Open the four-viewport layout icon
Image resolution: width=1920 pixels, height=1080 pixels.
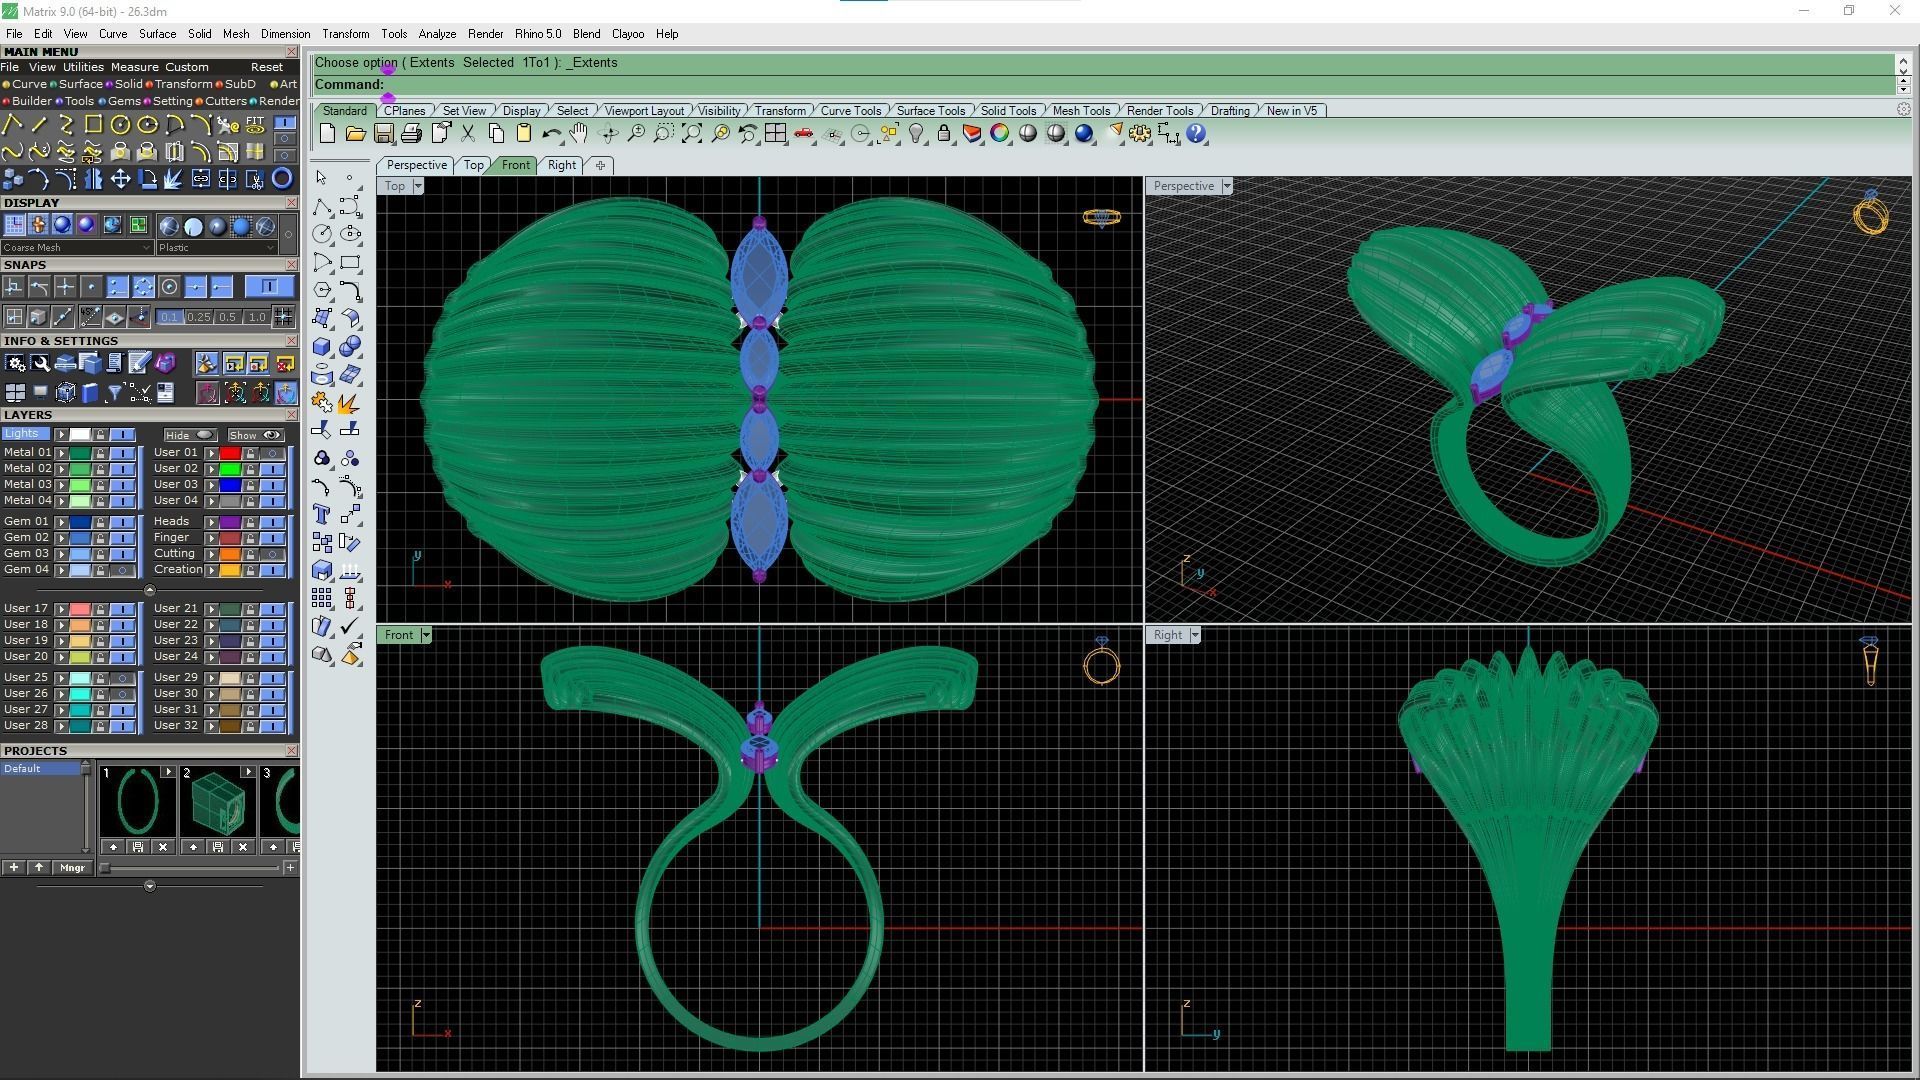(x=775, y=134)
